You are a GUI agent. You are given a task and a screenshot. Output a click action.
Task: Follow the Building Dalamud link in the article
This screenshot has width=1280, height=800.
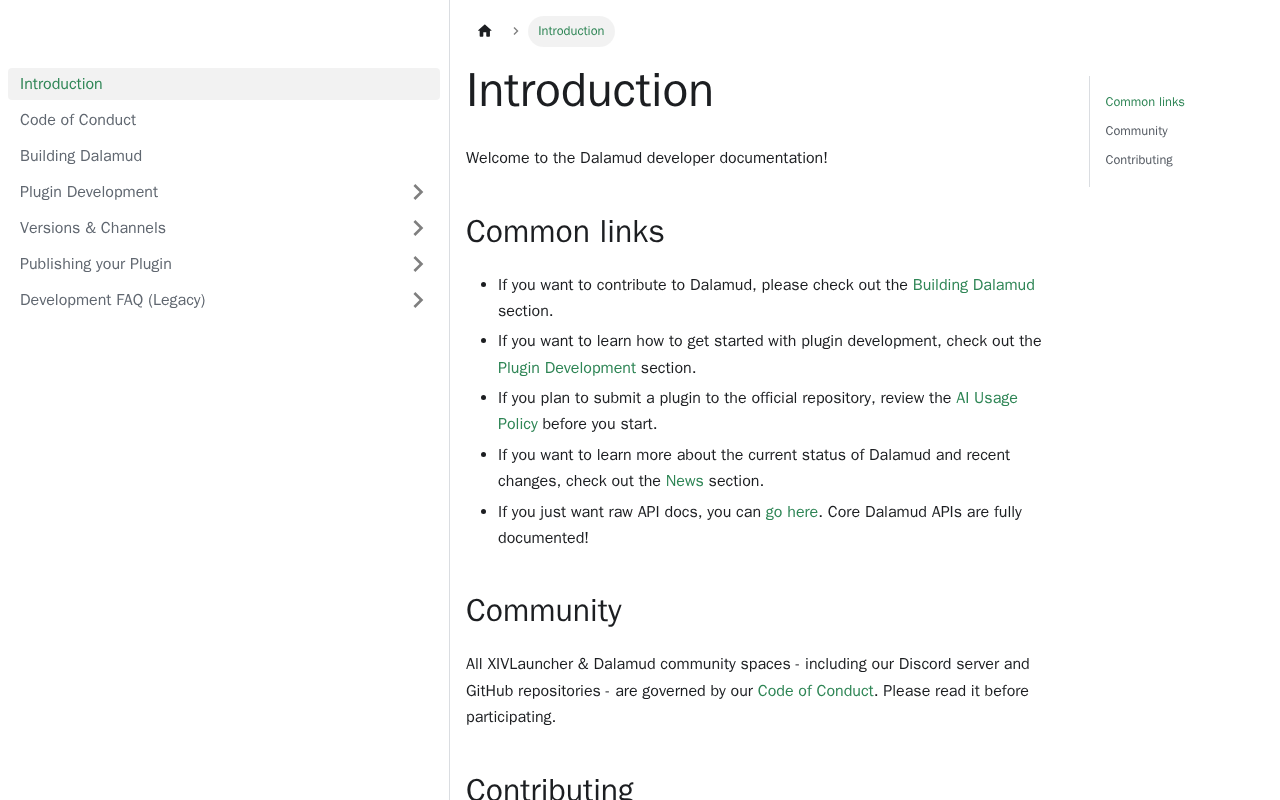(973, 285)
